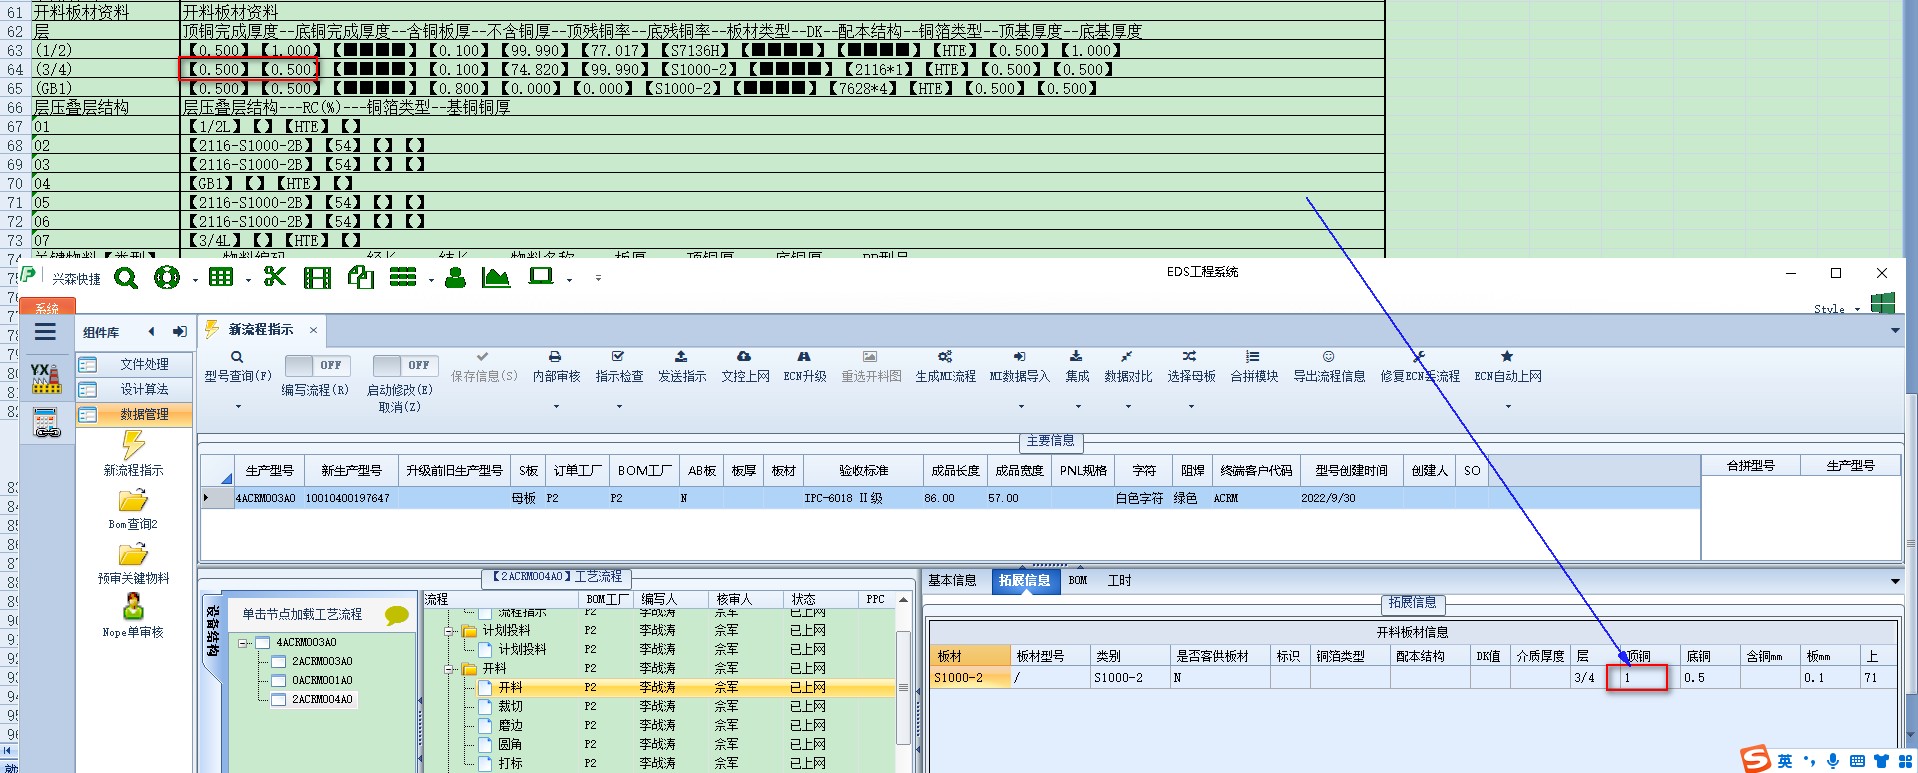
Task: Click checkbox for tree node 4ACRM003A0
Action: coord(263,642)
